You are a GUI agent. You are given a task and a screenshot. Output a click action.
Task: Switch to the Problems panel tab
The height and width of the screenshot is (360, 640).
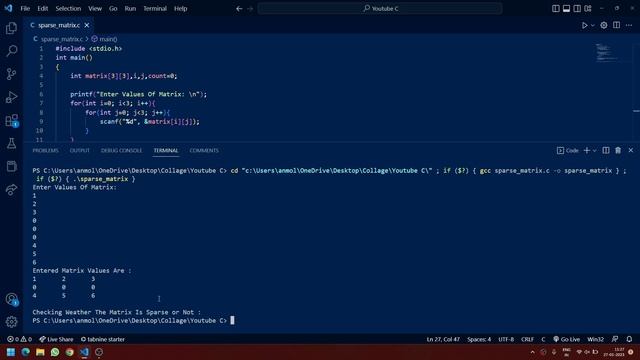click(46, 151)
